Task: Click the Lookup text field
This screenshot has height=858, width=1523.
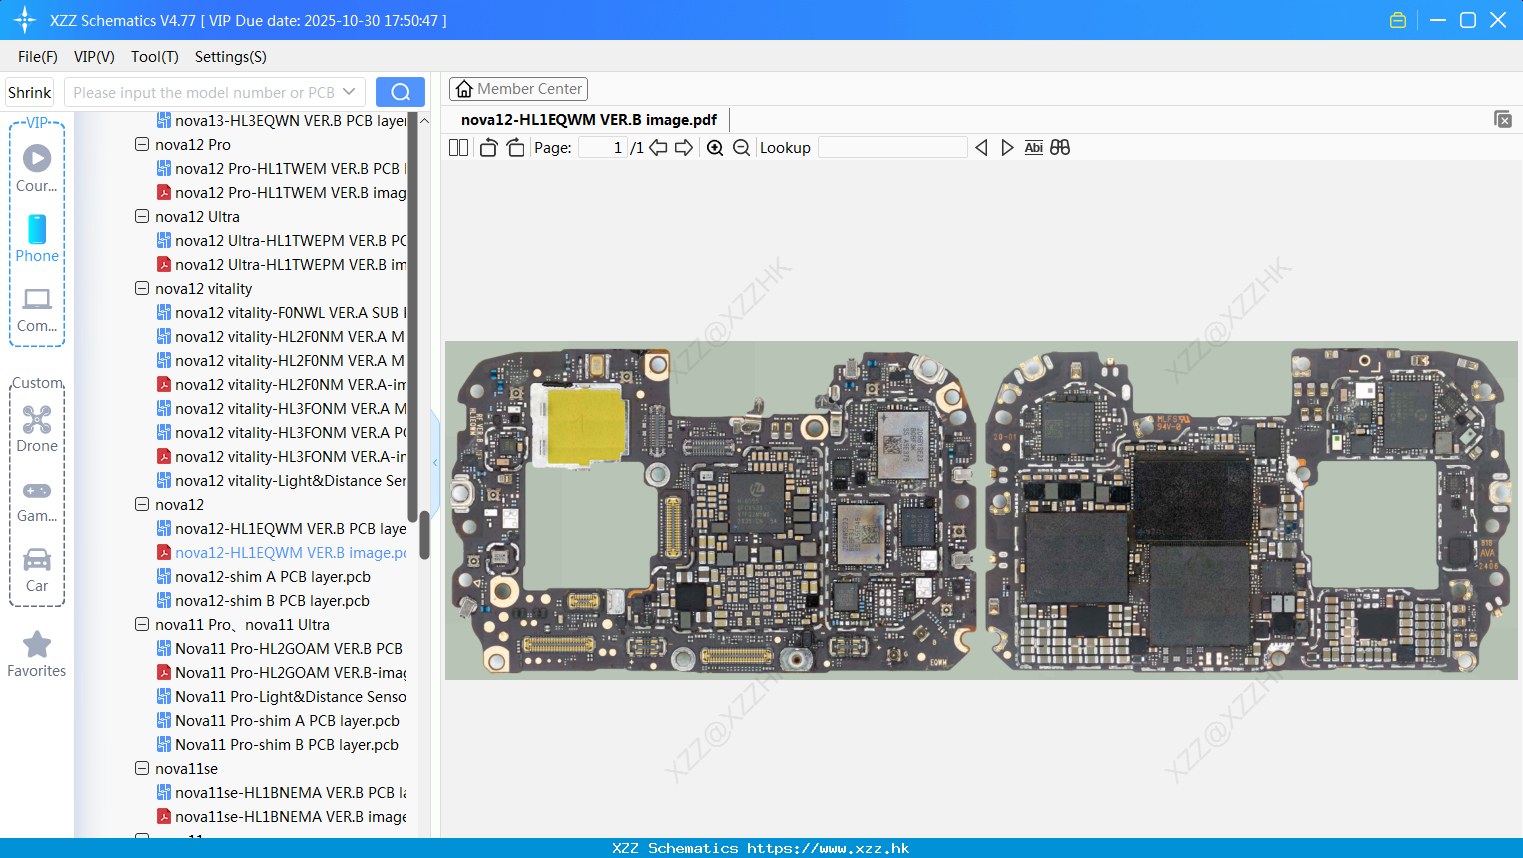Action: tap(892, 147)
